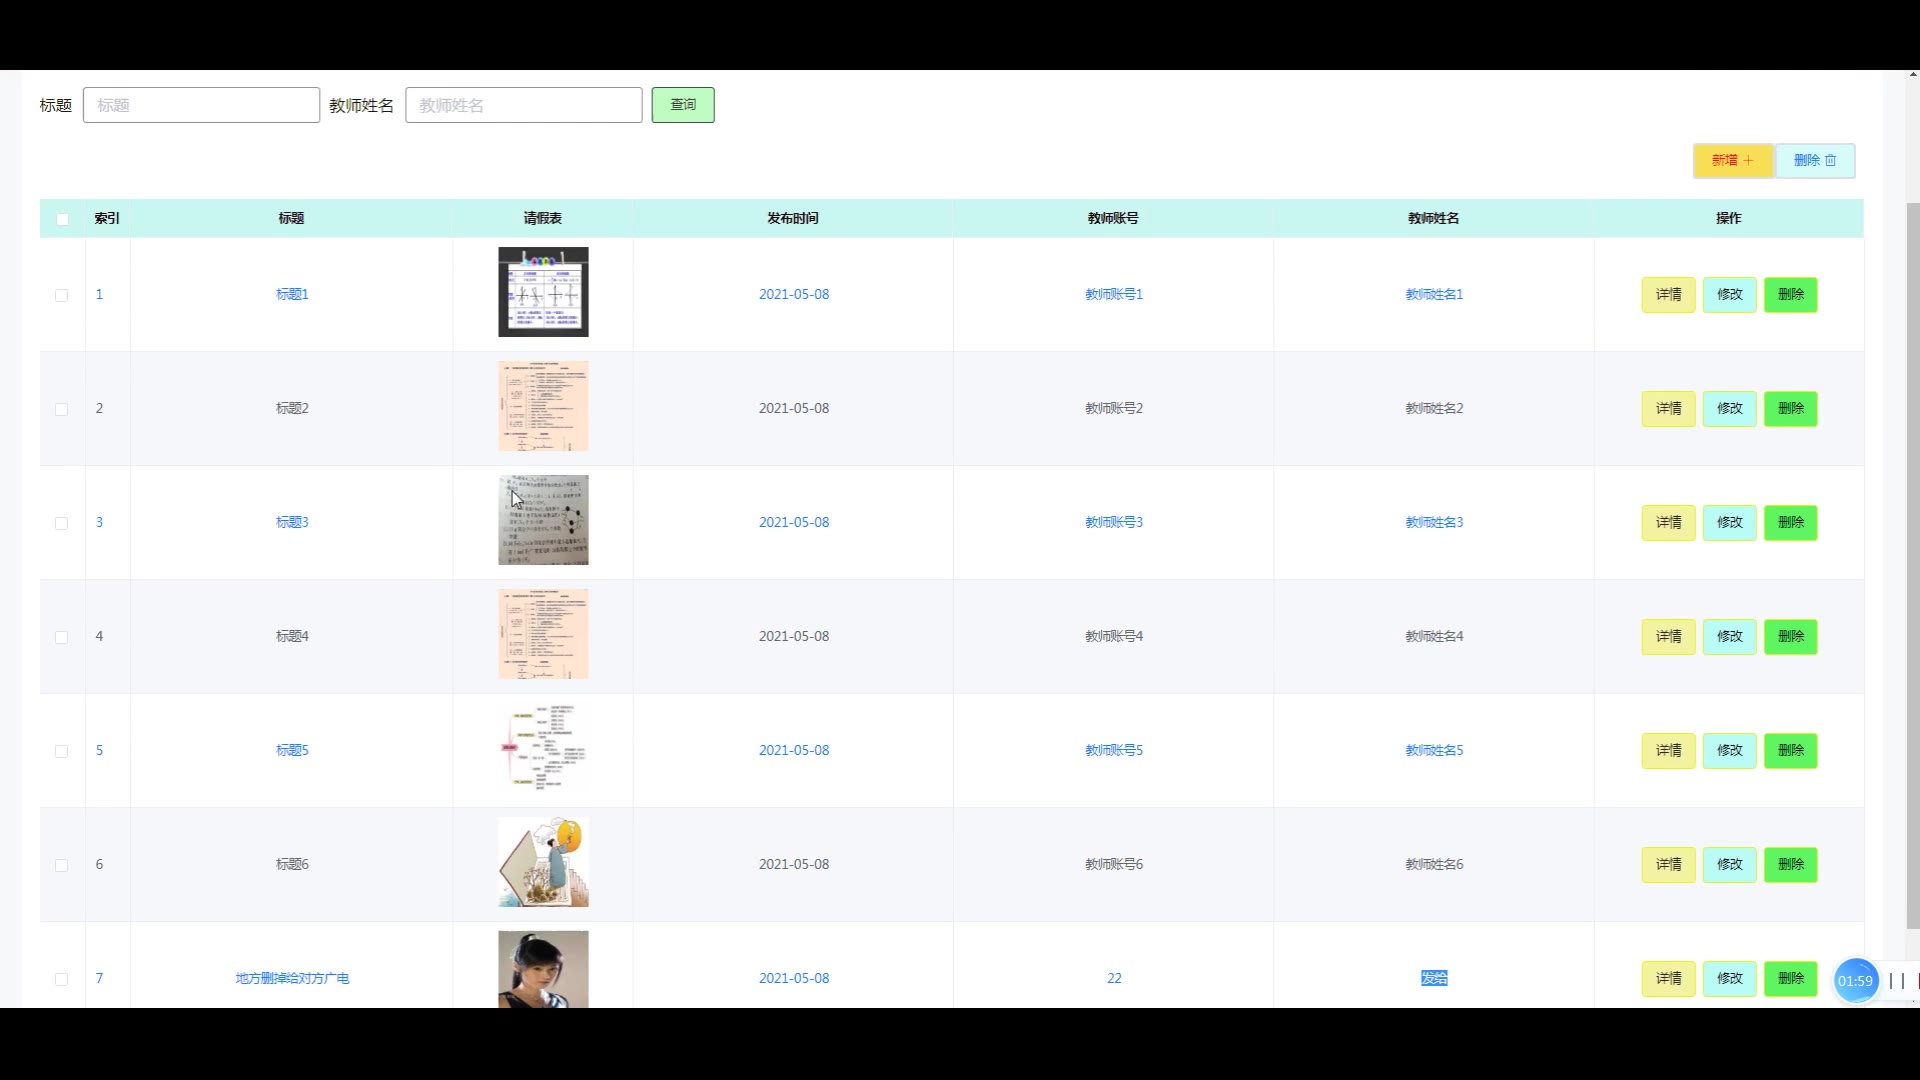Click the 标题1 cell text

292,294
